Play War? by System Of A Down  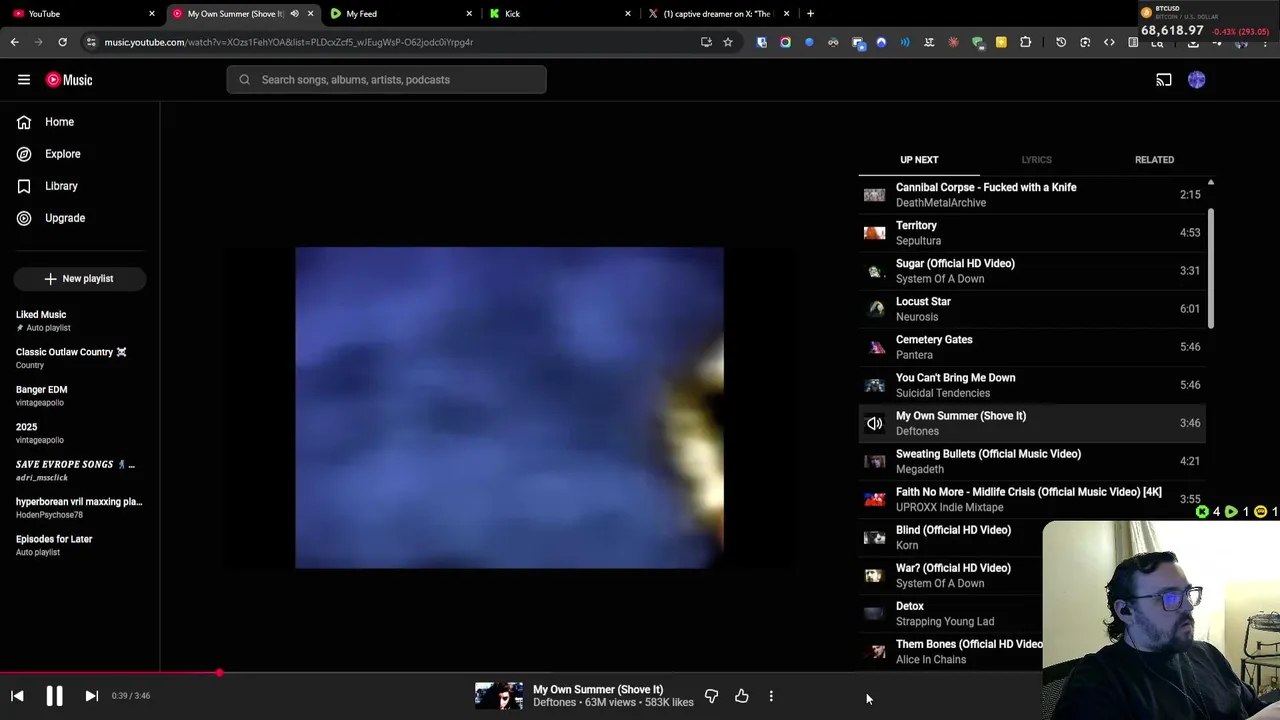950,575
